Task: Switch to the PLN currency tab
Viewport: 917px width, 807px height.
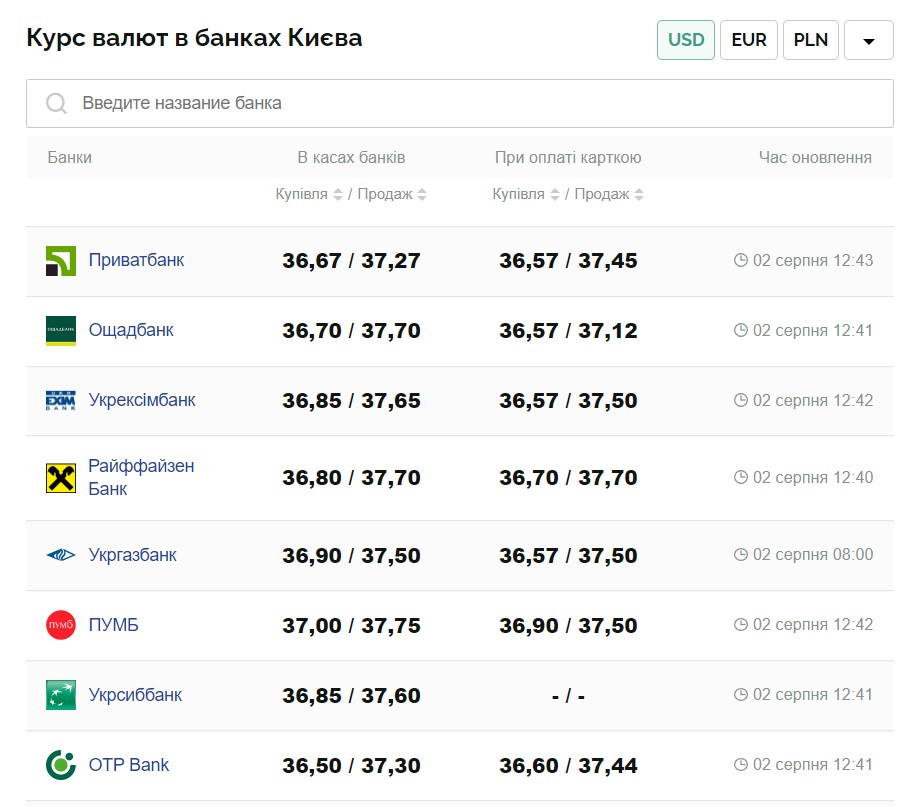Action: point(811,40)
